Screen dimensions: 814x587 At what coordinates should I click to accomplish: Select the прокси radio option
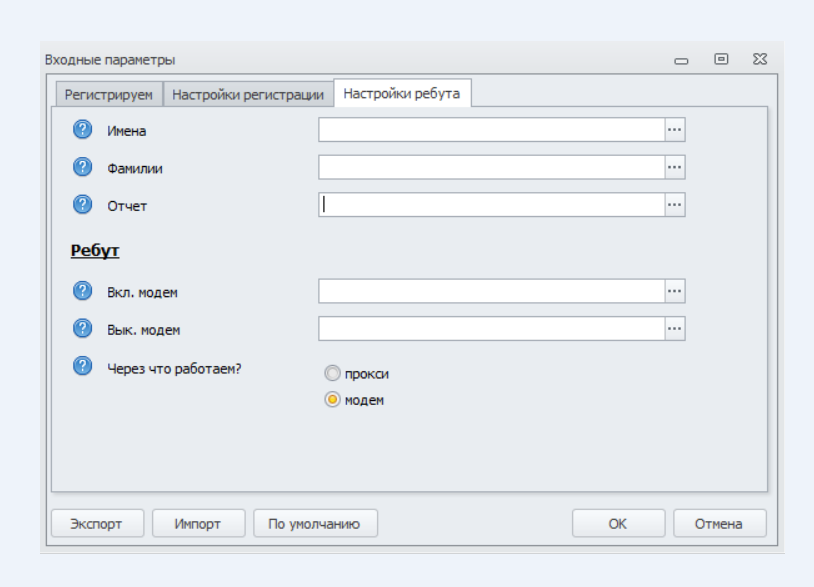tap(333, 374)
